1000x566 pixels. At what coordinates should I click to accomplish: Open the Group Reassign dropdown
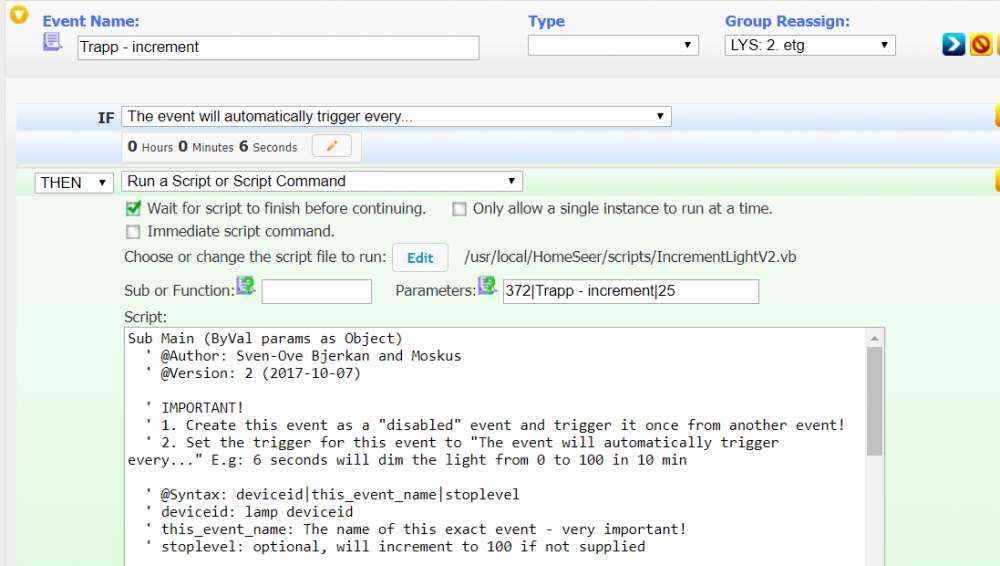point(809,45)
